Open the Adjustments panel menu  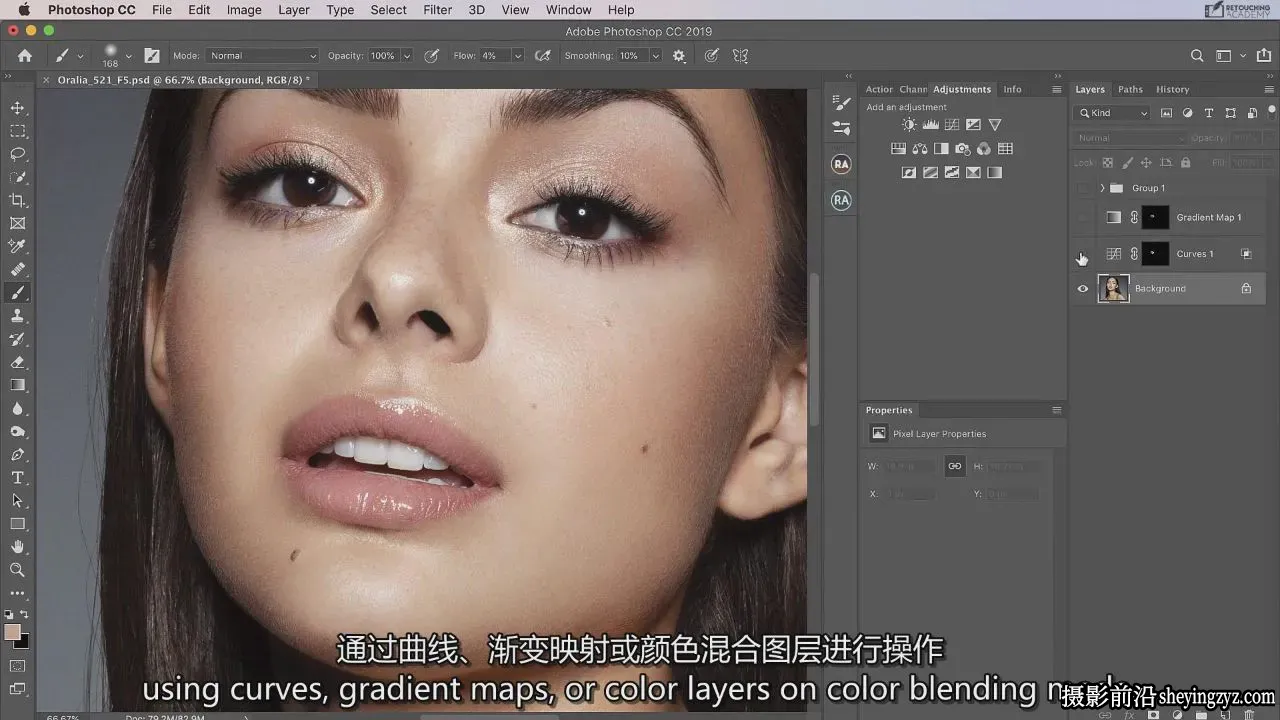click(x=1056, y=89)
